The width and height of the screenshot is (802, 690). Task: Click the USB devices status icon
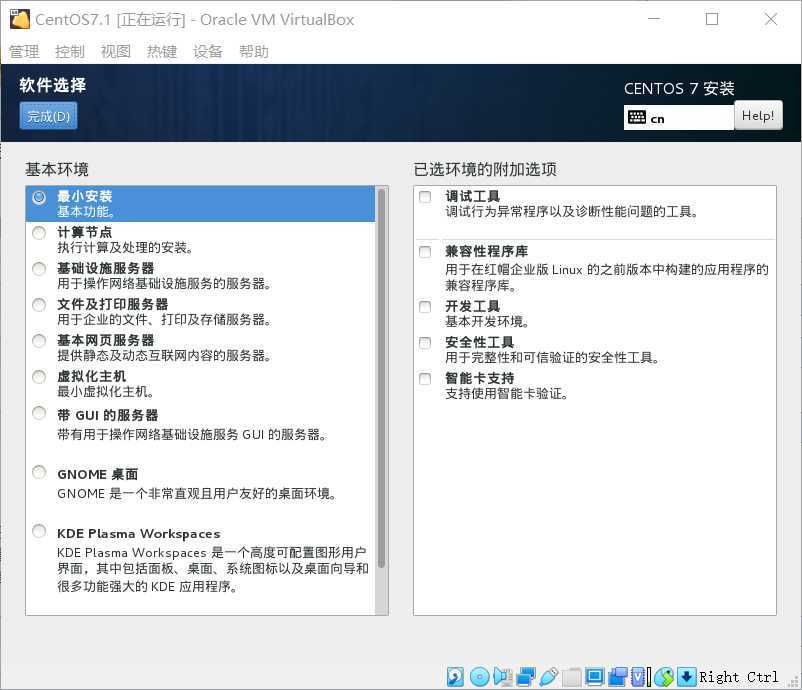tap(548, 677)
